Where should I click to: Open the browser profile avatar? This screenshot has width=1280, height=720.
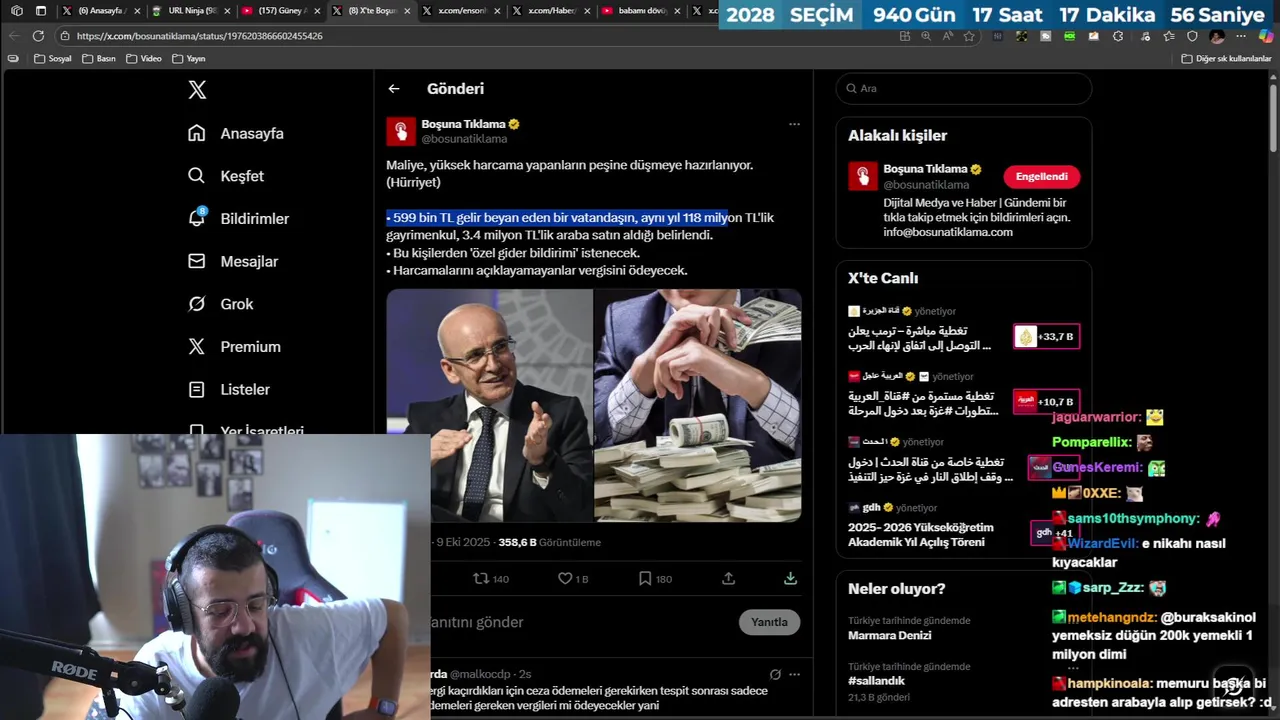[x=1217, y=36]
